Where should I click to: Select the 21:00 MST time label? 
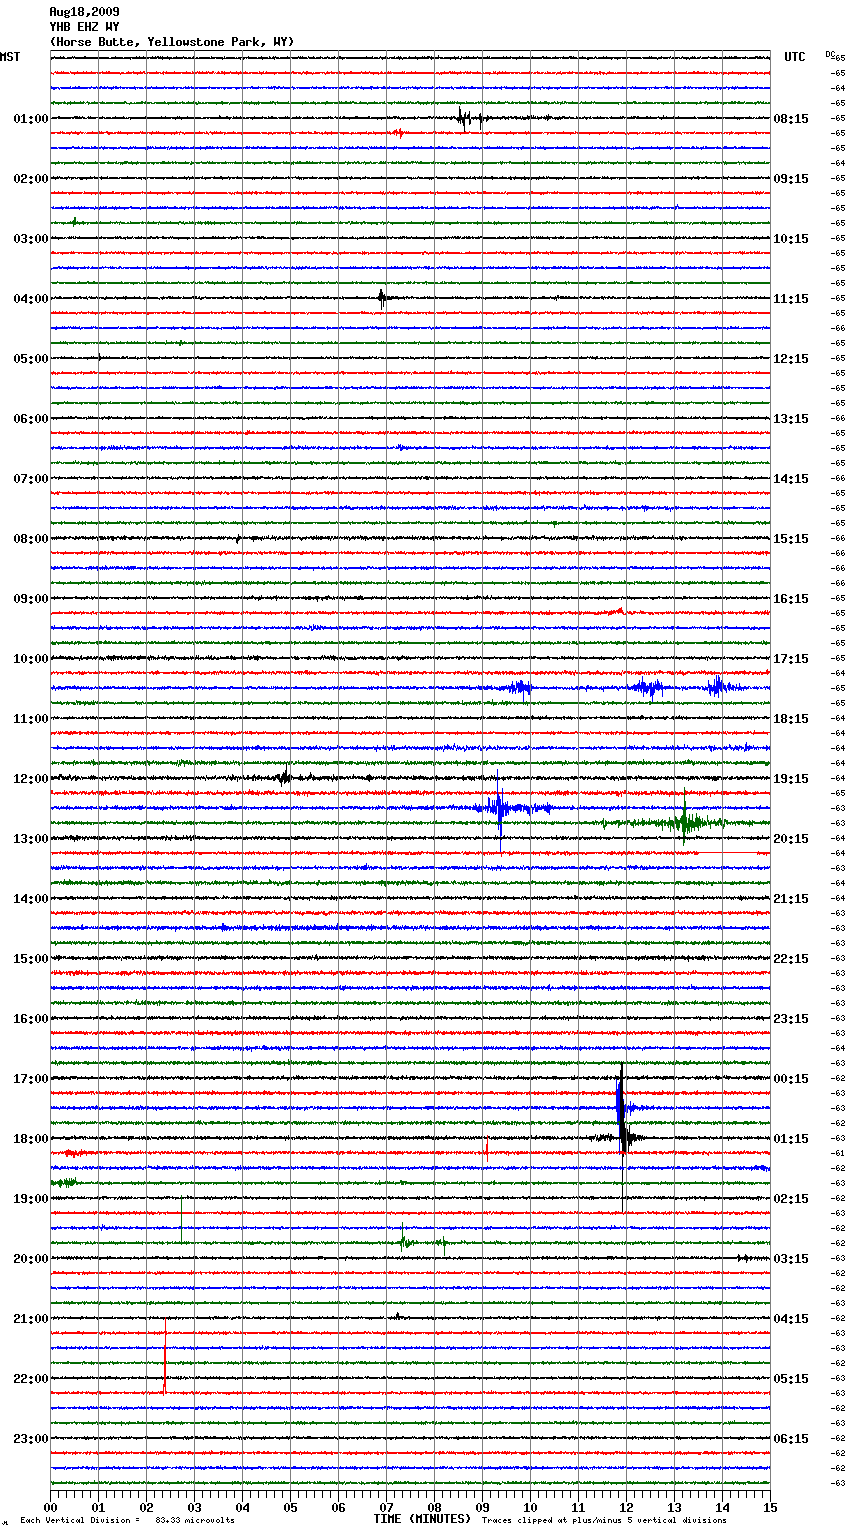[x=30, y=1319]
